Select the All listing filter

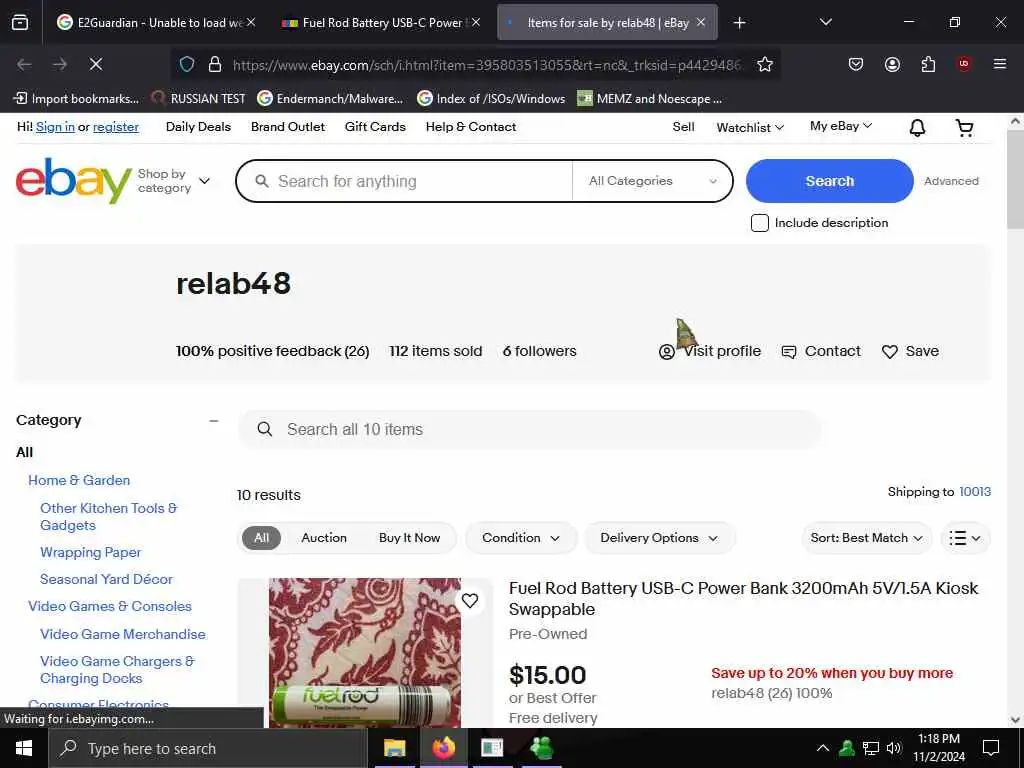pos(261,537)
